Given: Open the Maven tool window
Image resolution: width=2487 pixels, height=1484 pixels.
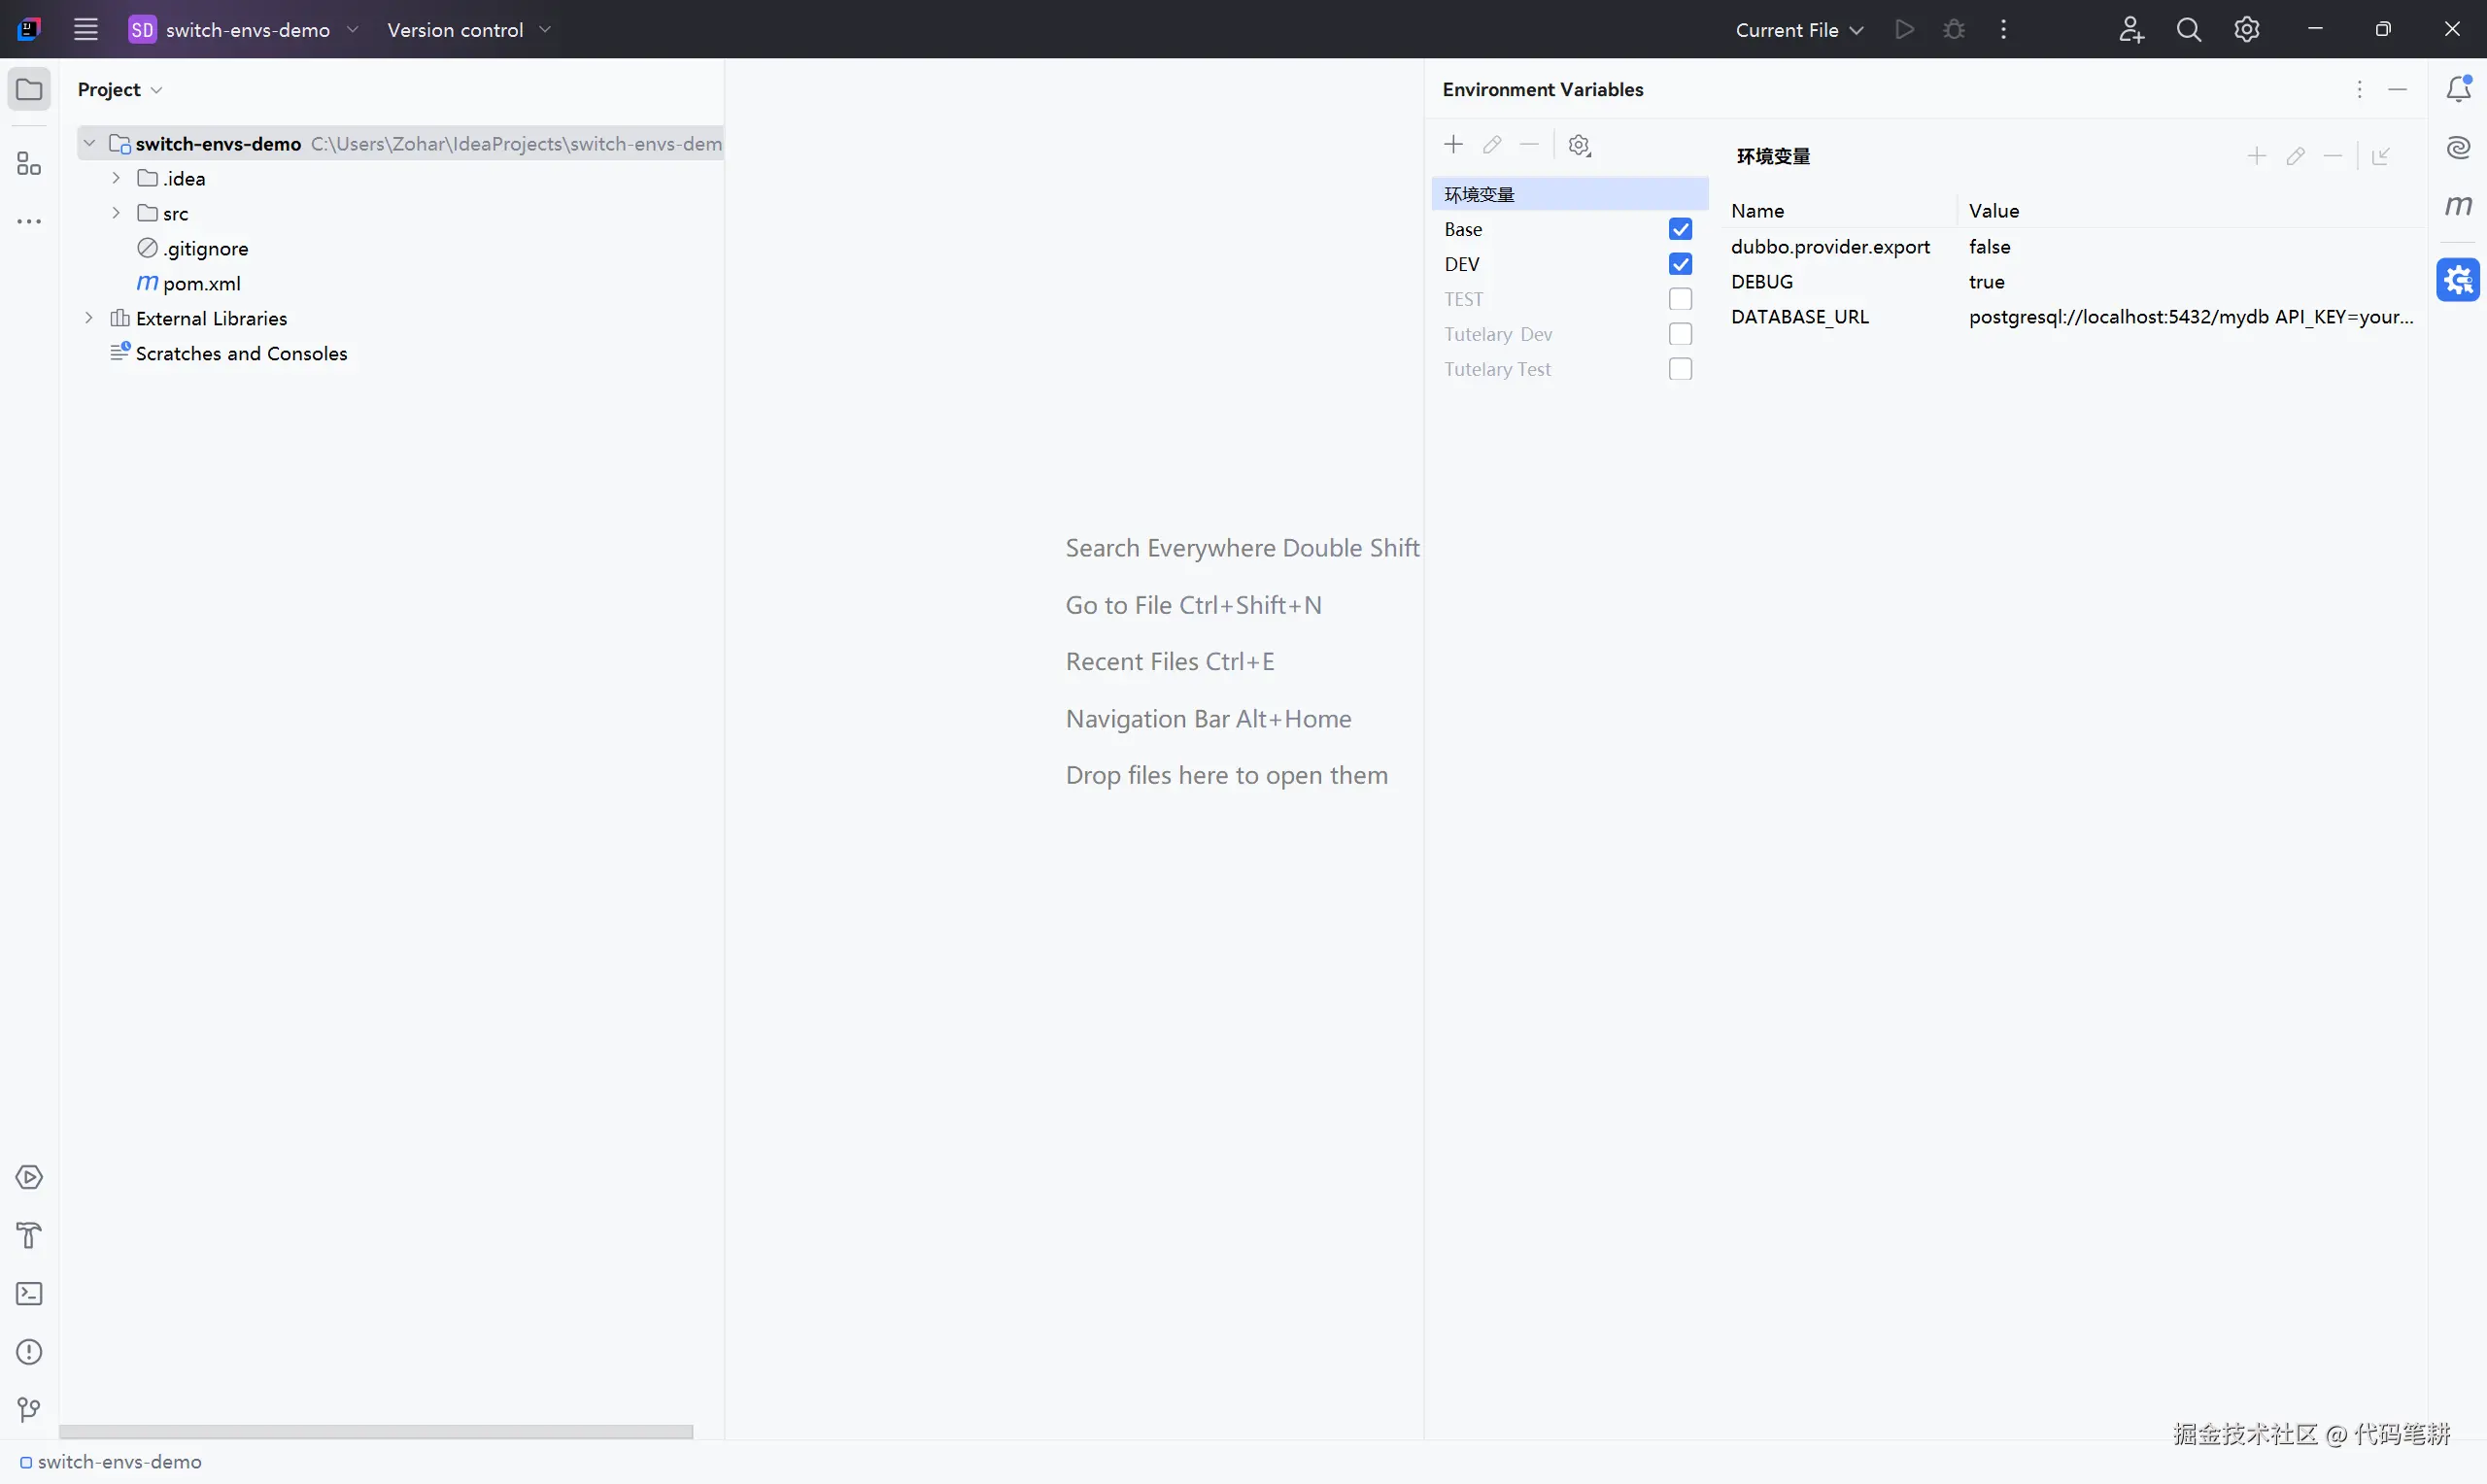Looking at the screenshot, I should coord(2458,206).
